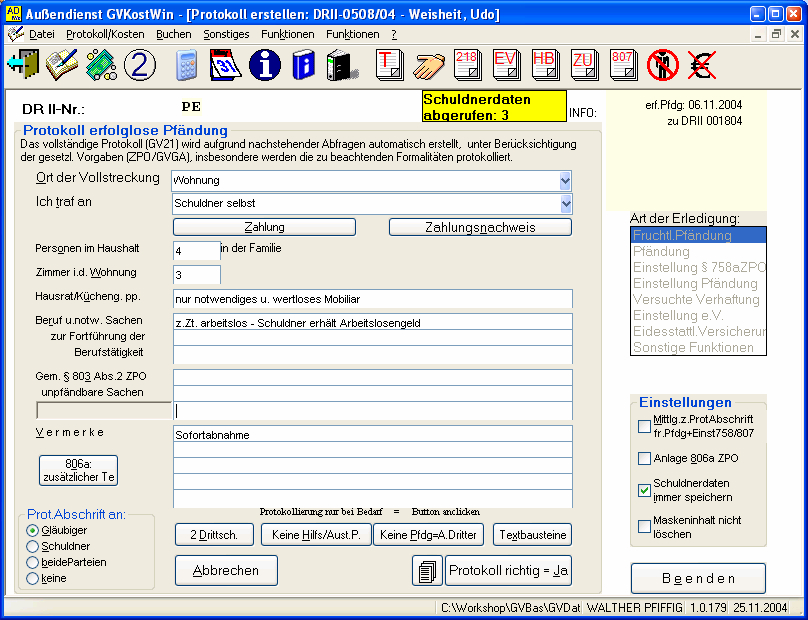This screenshot has width=808, height=620.
Task: Open the Sonstiges menu
Action: [x=226, y=34]
